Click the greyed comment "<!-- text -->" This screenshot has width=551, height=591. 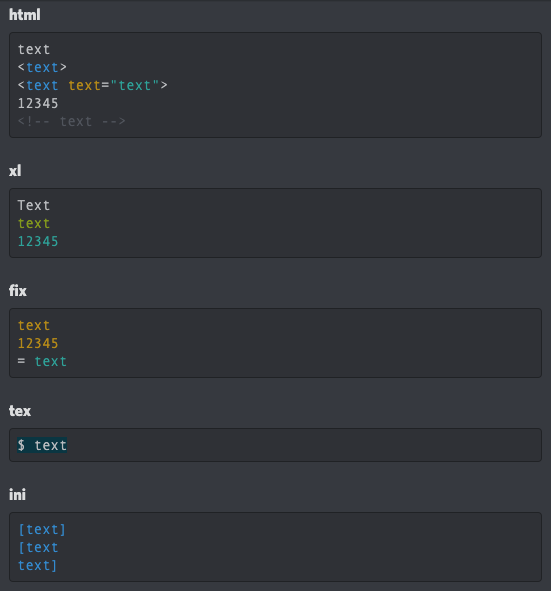click(72, 121)
